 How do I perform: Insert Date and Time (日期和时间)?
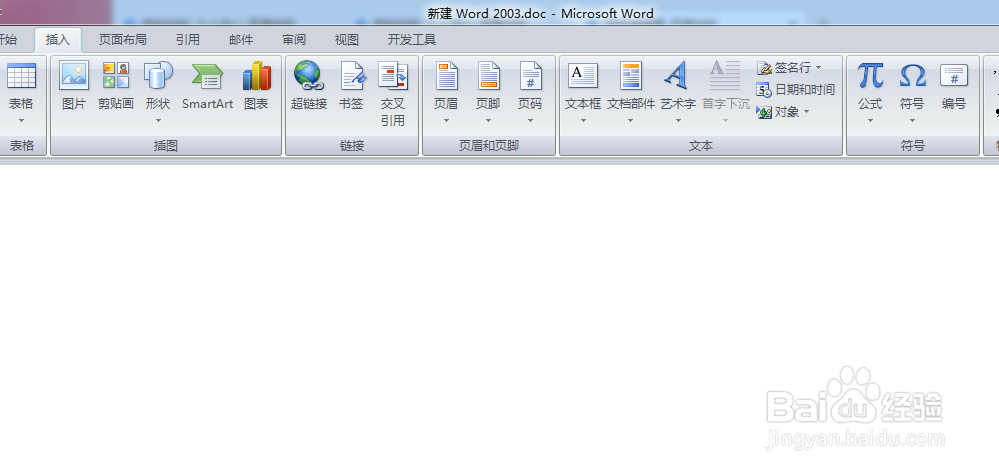coord(795,89)
